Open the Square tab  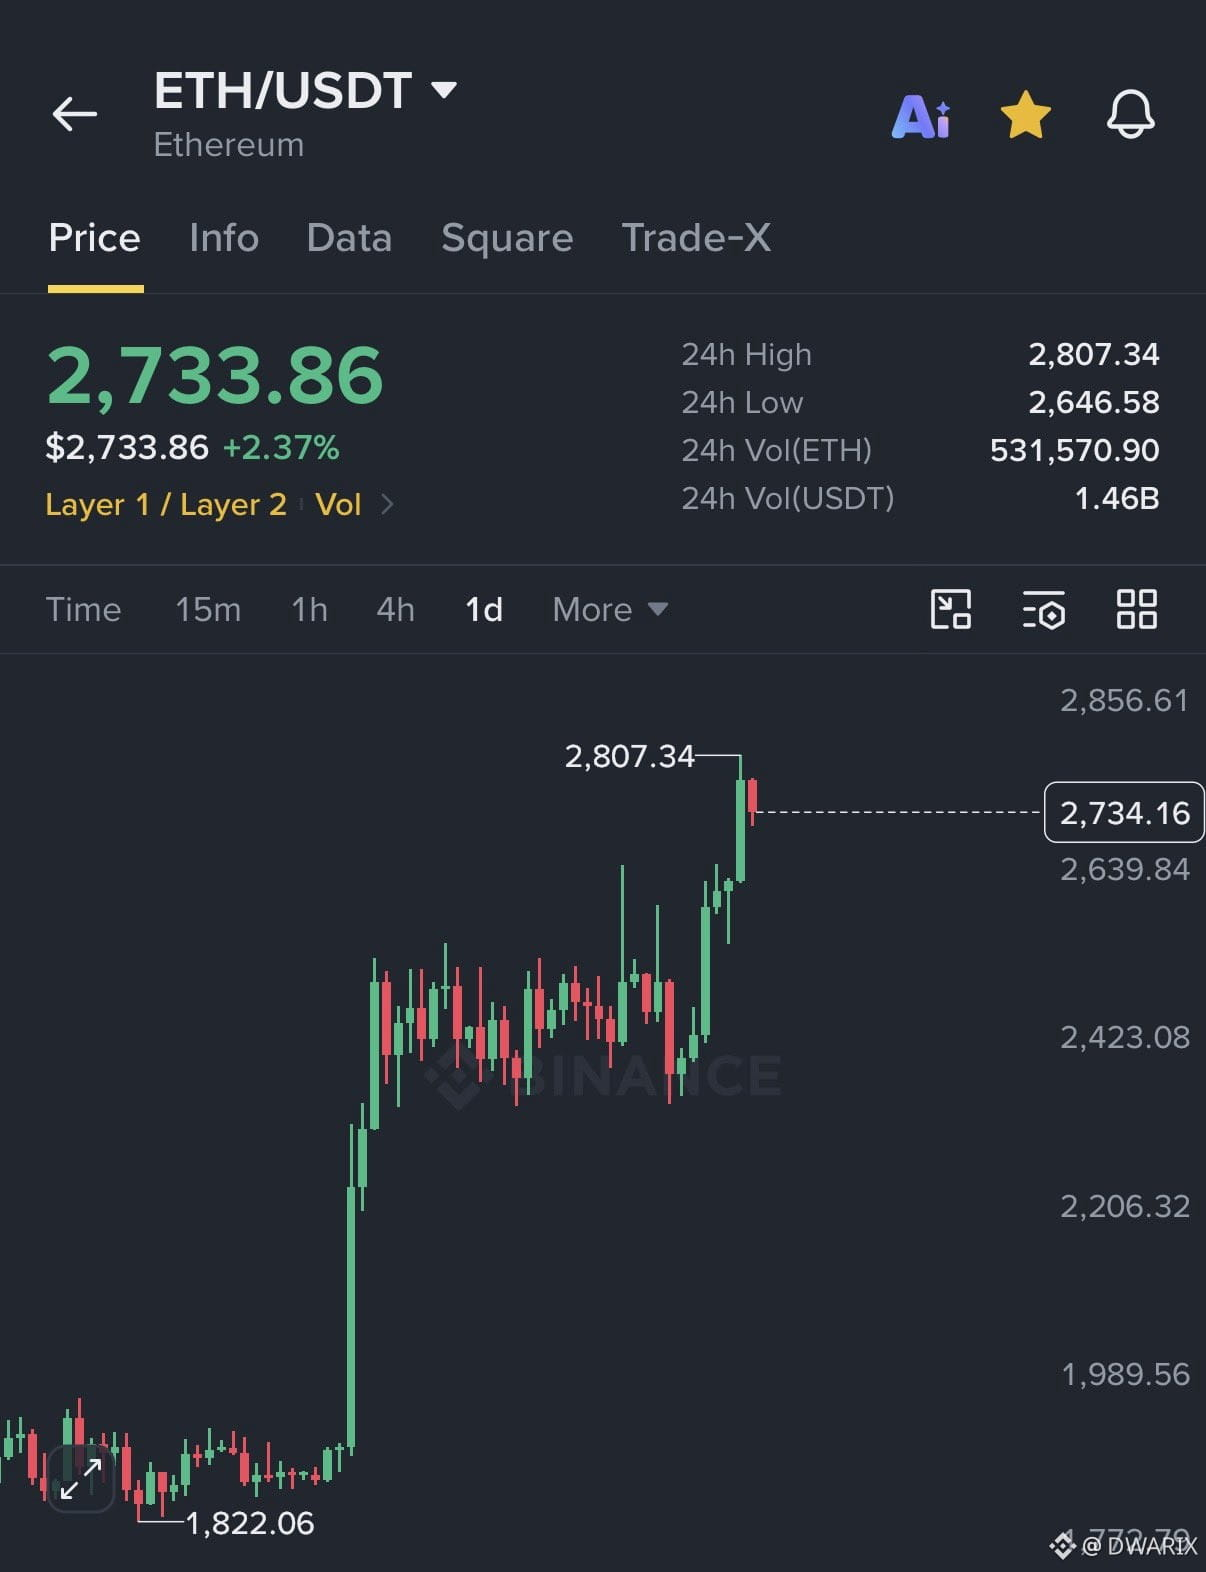click(507, 238)
